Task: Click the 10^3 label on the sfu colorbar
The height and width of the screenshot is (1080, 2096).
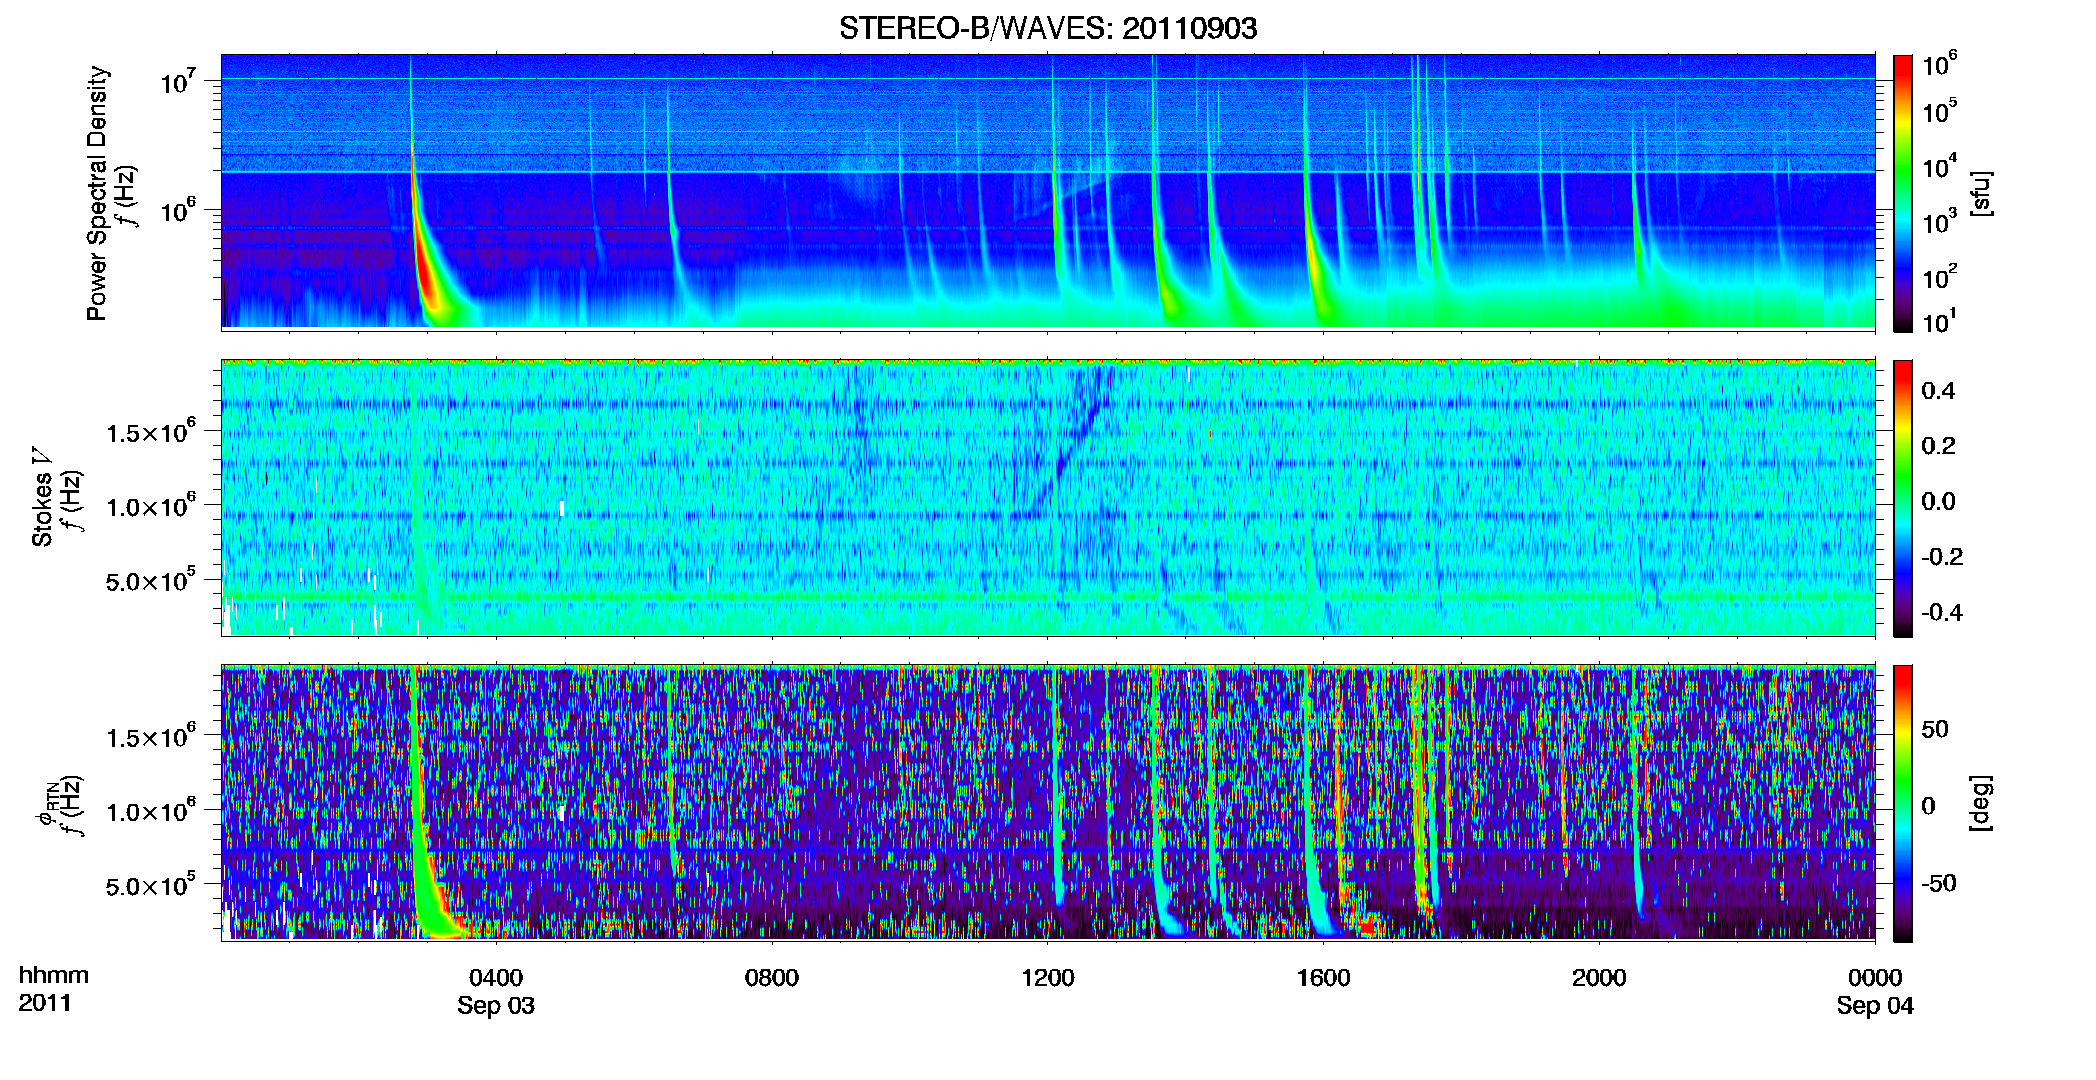Action: tap(1939, 222)
